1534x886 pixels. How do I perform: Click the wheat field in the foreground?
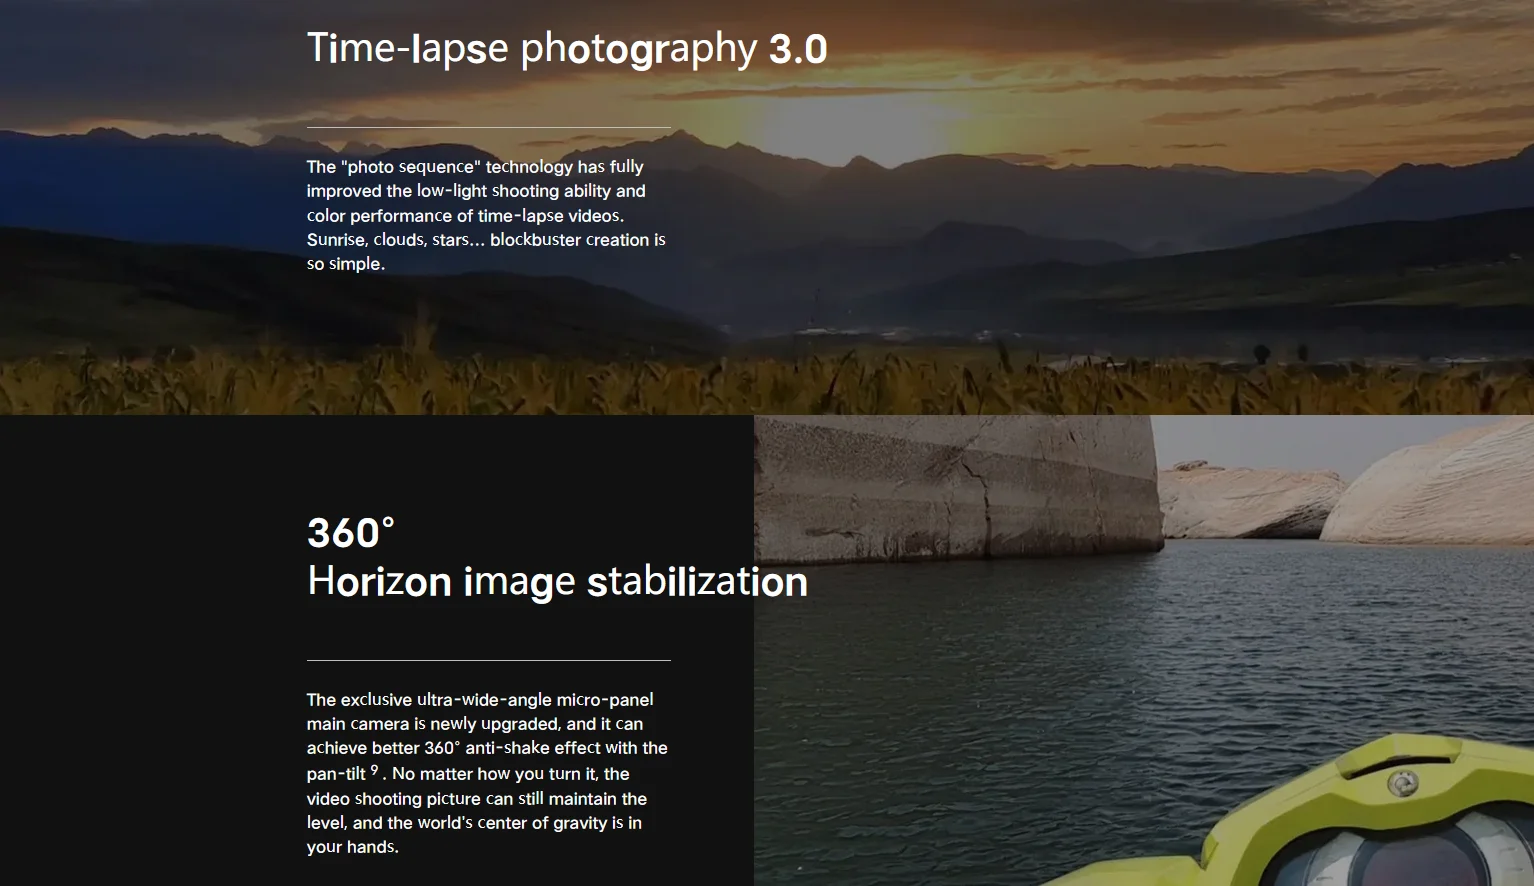pos(700,385)
